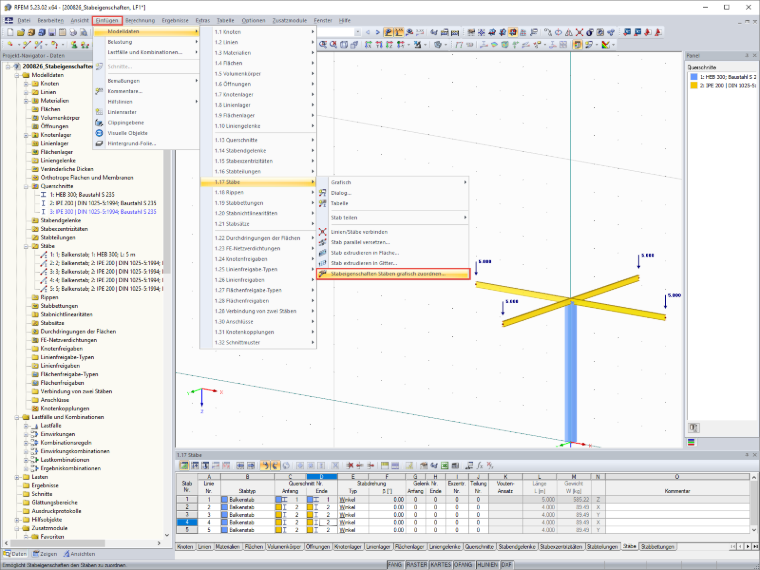Click the fx formula icon in table toolbar
This screenshot has height=570, width=760.
pos(480,465)
